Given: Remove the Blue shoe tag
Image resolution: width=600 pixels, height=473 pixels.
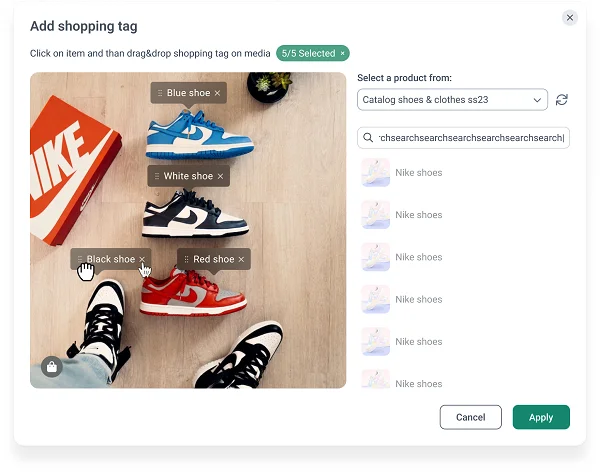Looking at the screenshot, I should pyautogui.click(x=218, y=93).
